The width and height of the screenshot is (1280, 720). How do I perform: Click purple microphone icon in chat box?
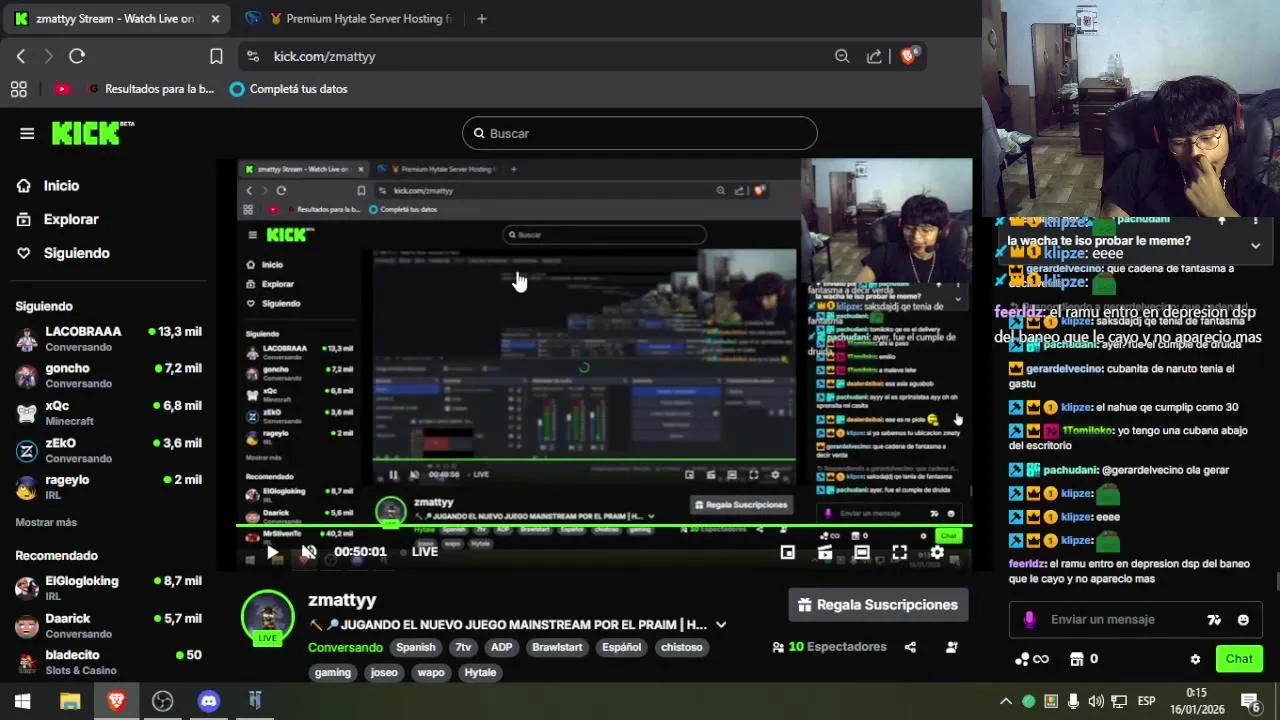(1029, 620)
